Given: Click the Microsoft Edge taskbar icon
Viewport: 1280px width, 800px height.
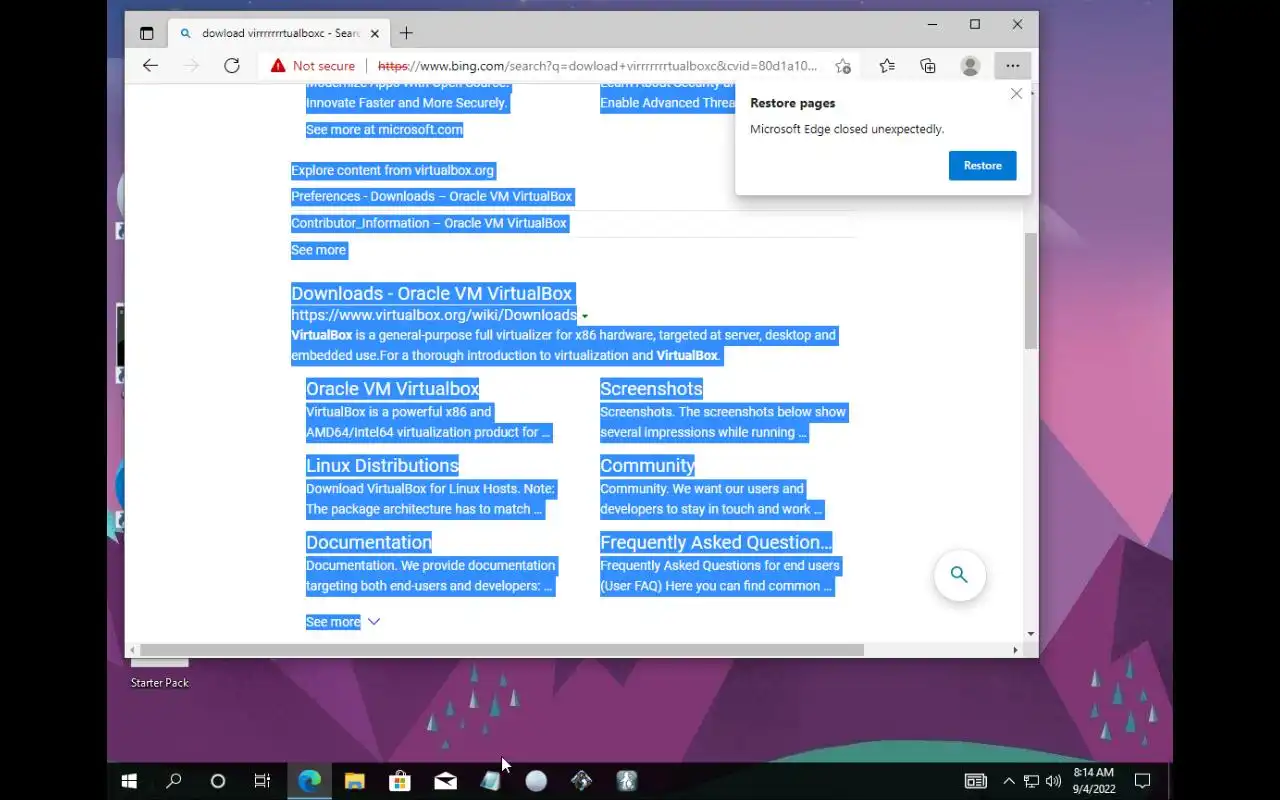Looking at the screenshot, I should click(309, 781).
